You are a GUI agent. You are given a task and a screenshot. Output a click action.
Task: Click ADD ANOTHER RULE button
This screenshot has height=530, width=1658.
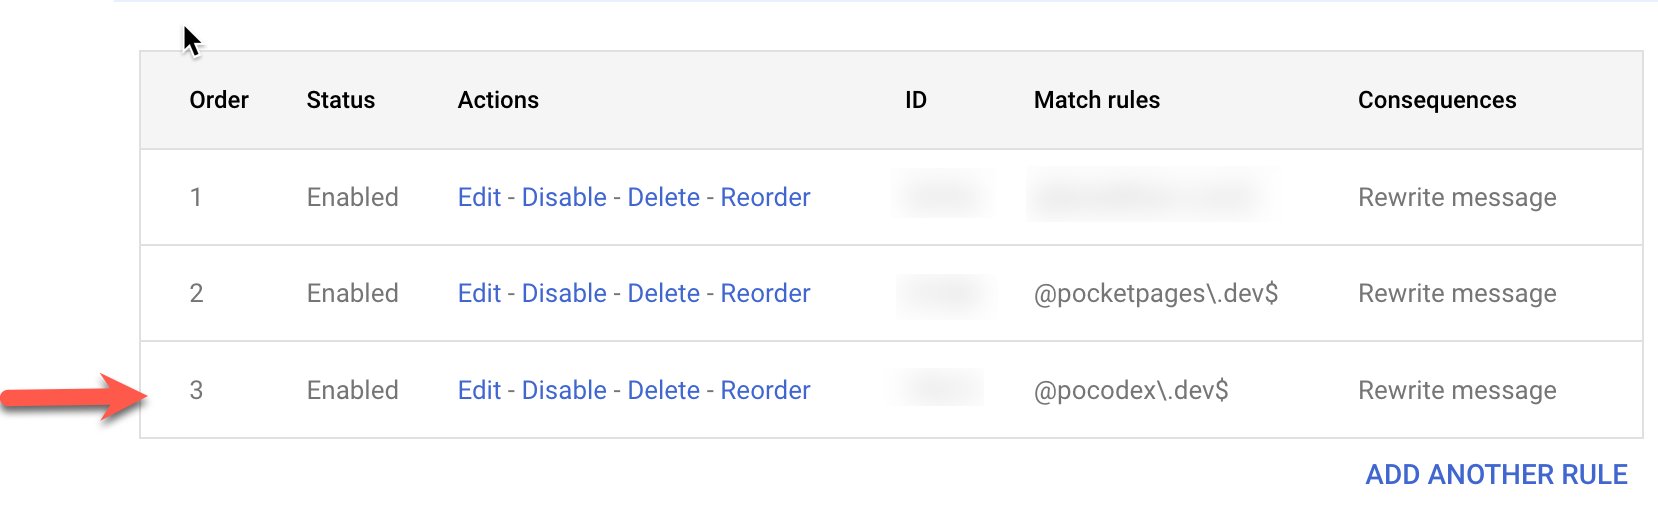click(1496, 474)
